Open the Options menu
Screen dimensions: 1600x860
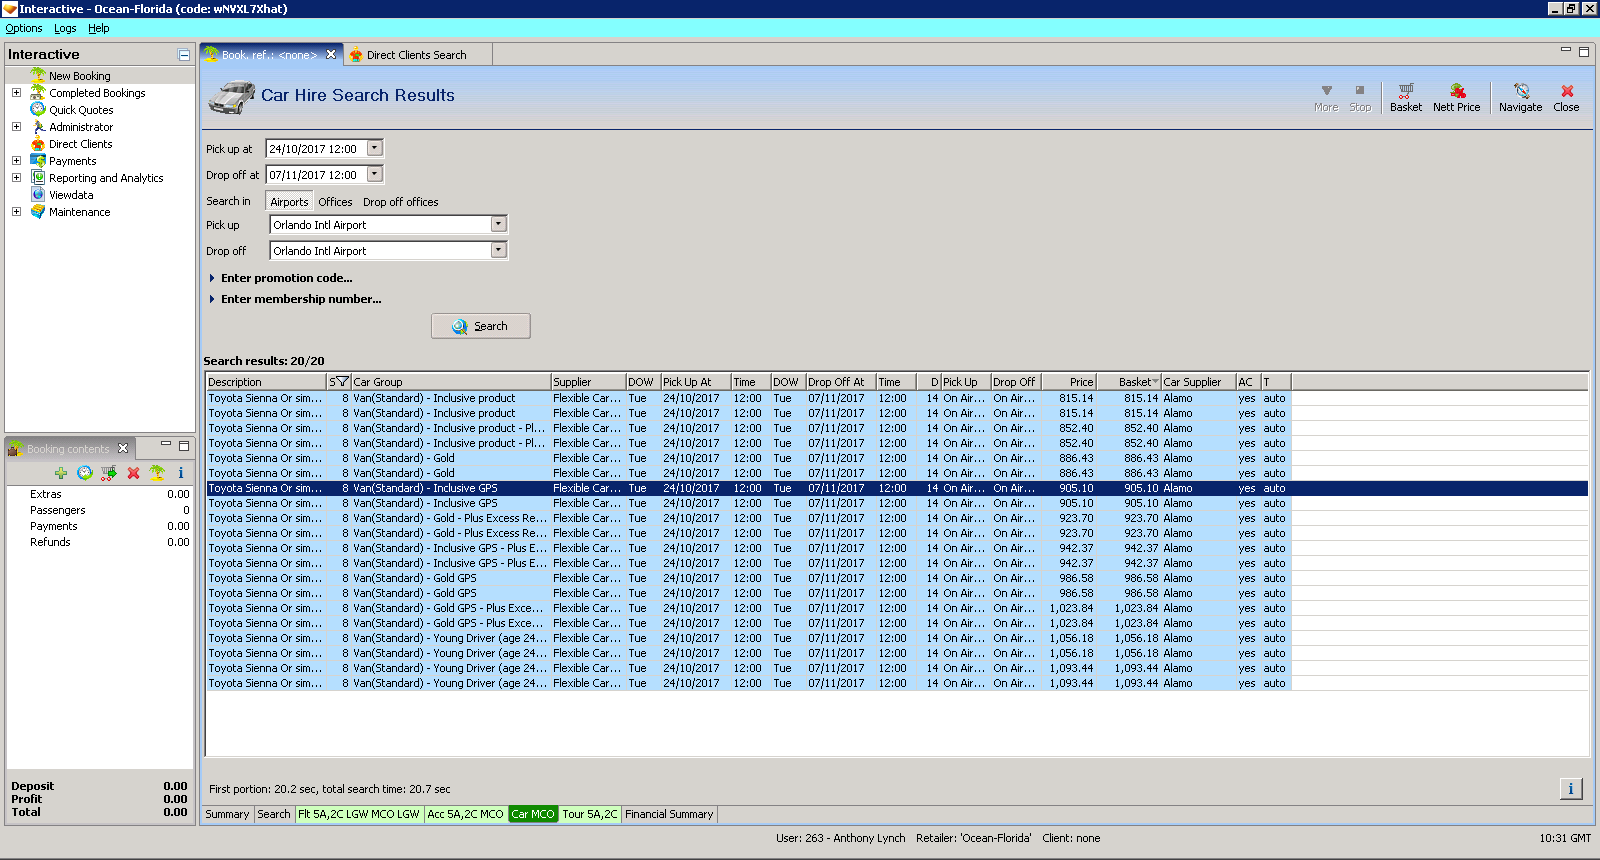pos(24,28)
